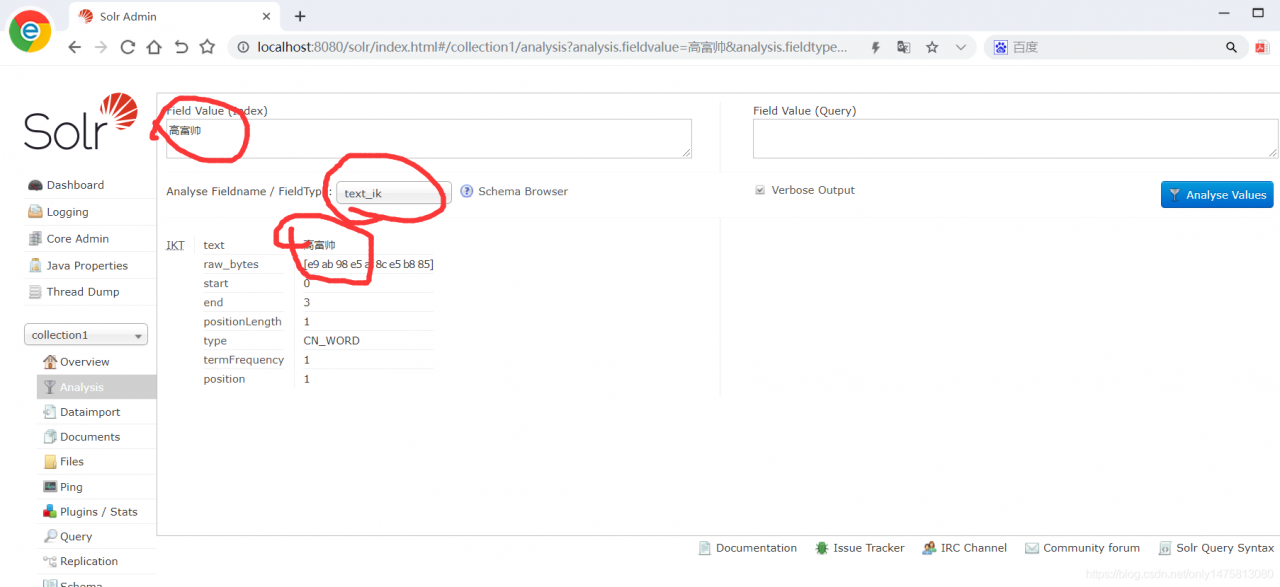Open the Query page
The width and height of the screenshot is (1280, 587).
(x=76, y=537)
